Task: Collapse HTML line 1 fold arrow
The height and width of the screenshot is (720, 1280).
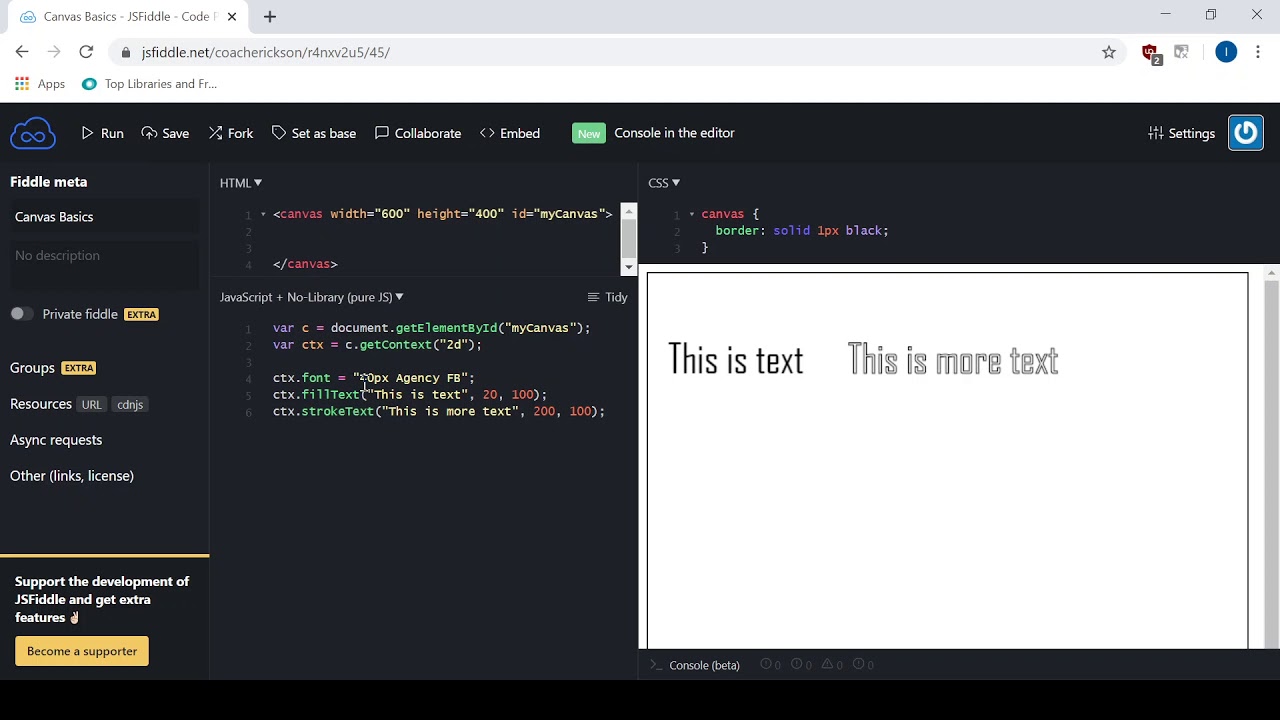Action: click(263, 214)
